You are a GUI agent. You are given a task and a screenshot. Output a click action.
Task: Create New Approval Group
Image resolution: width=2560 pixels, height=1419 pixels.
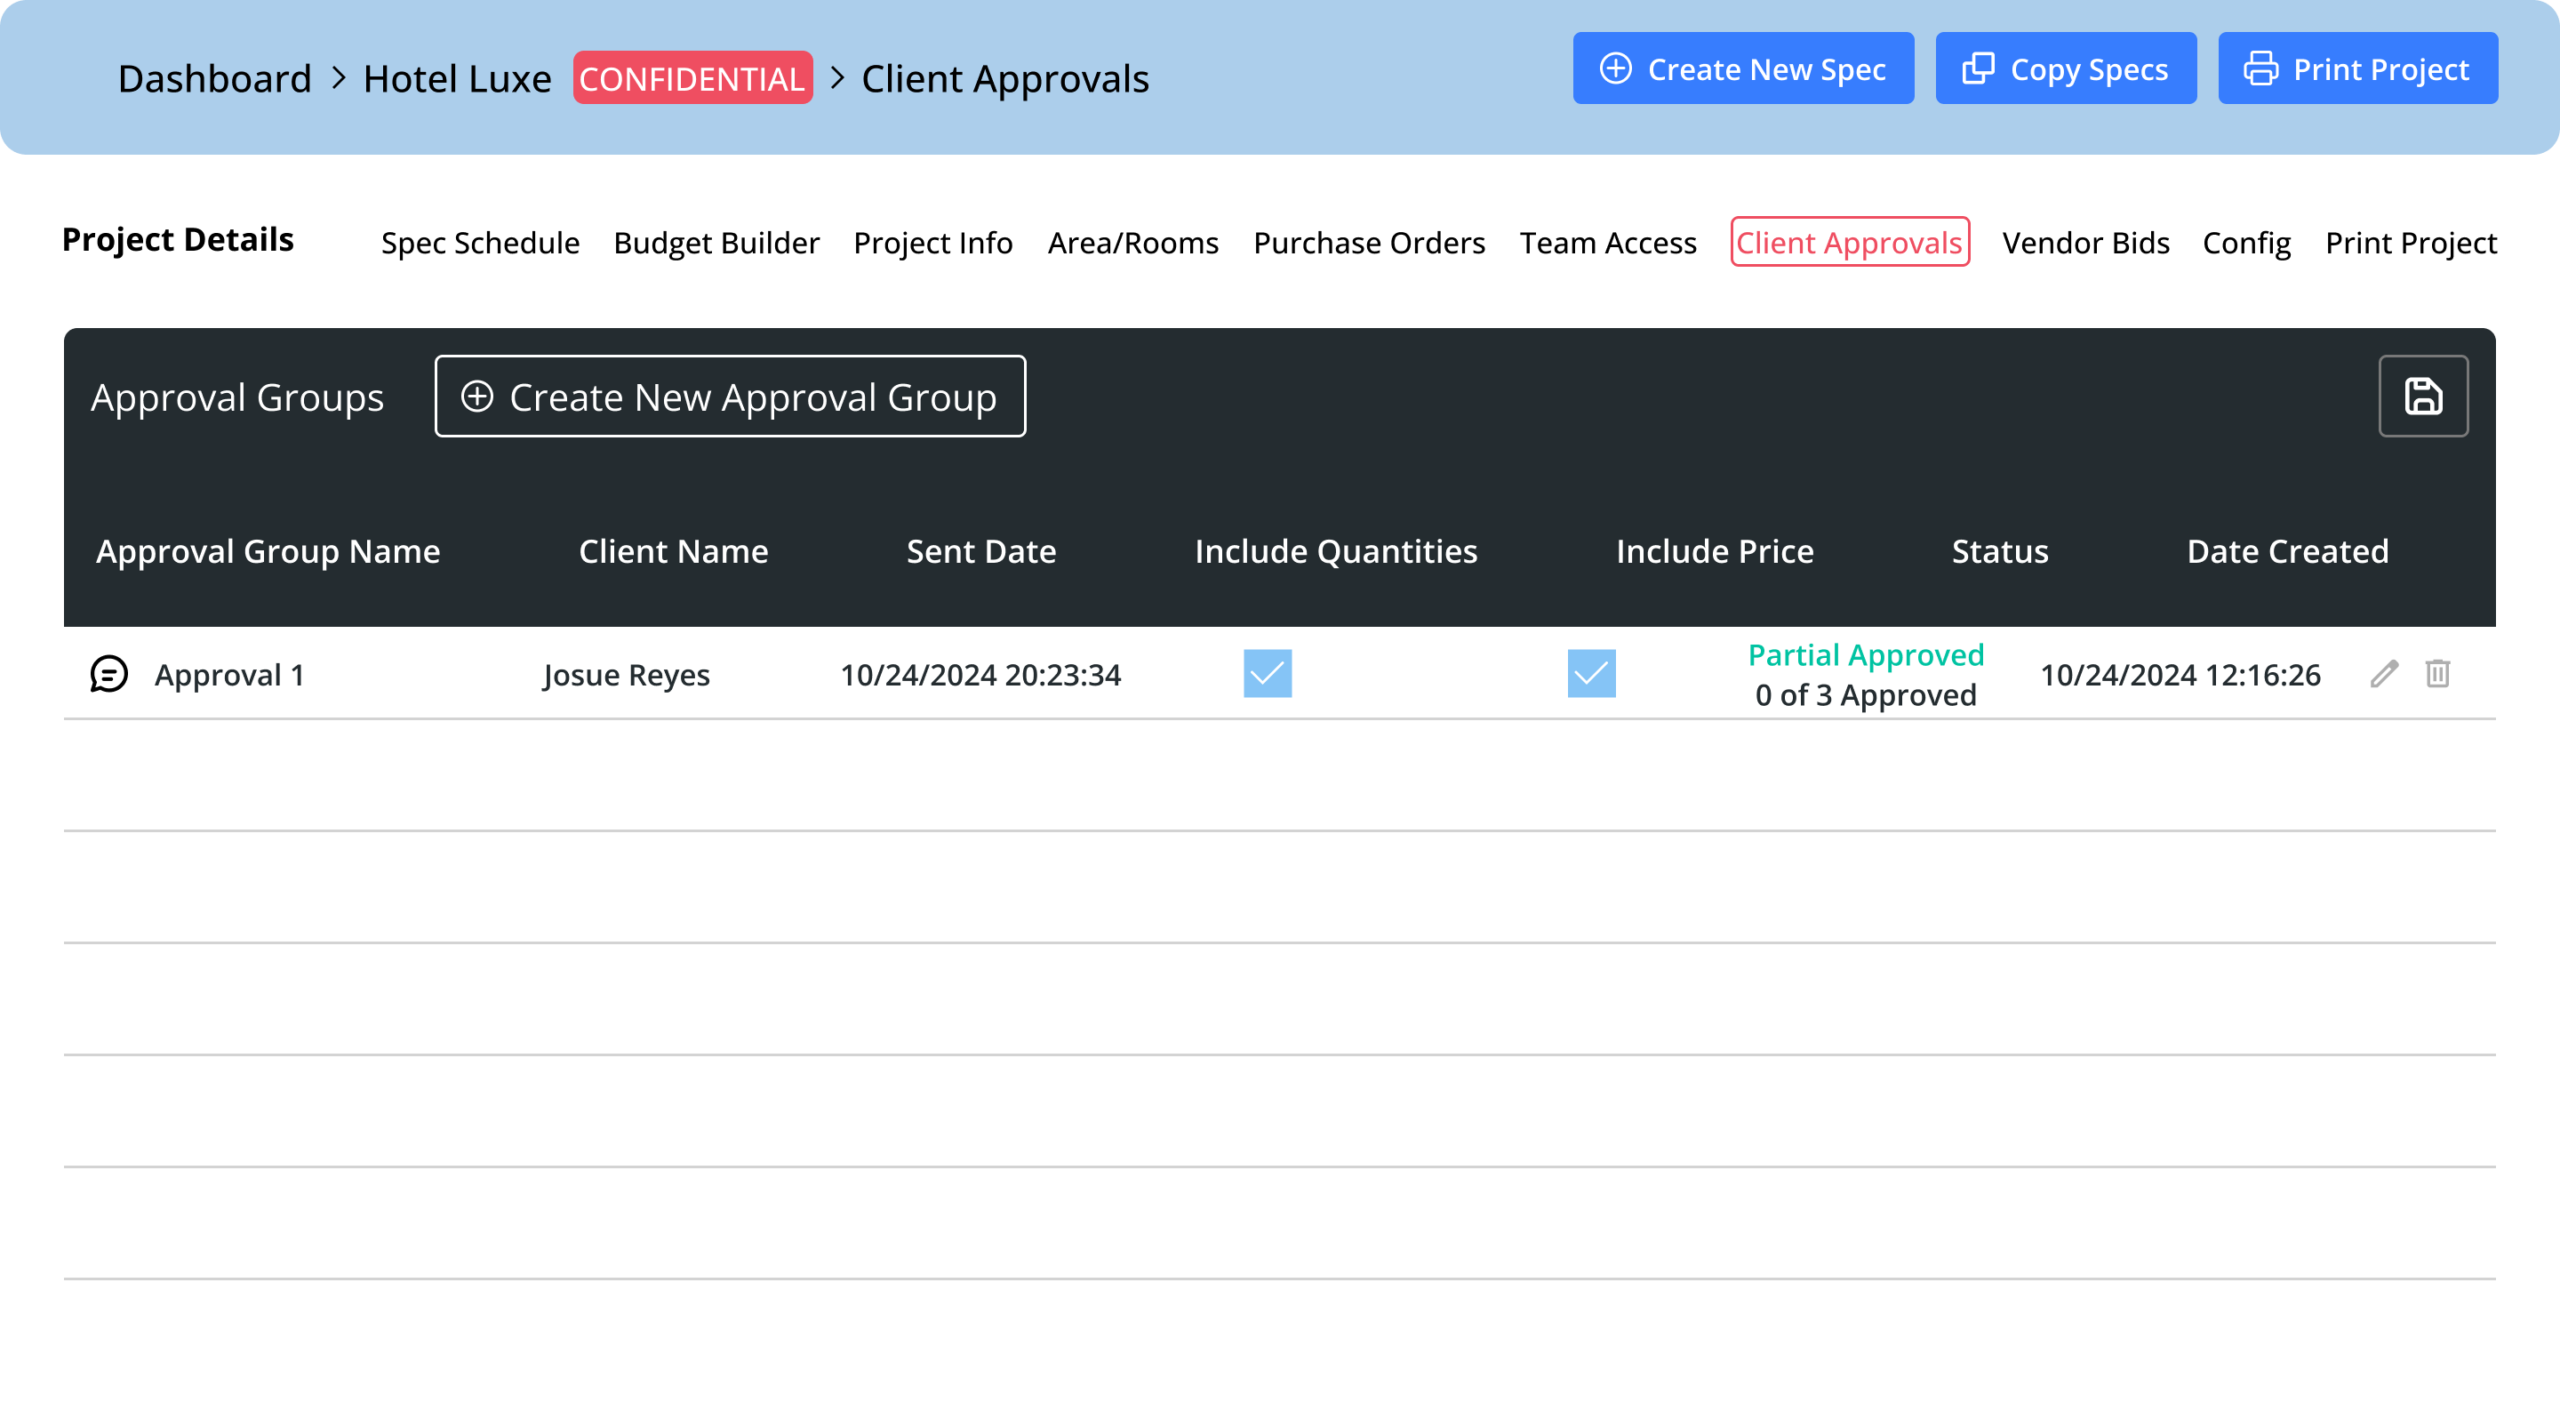[730, 397]
